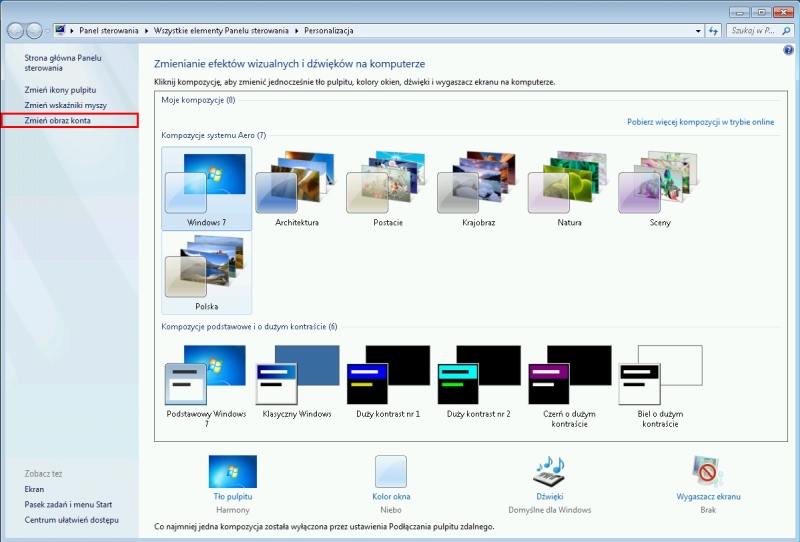
Task: Click Domyślne dla Windows sound scheme text
Action: (549, 510)
